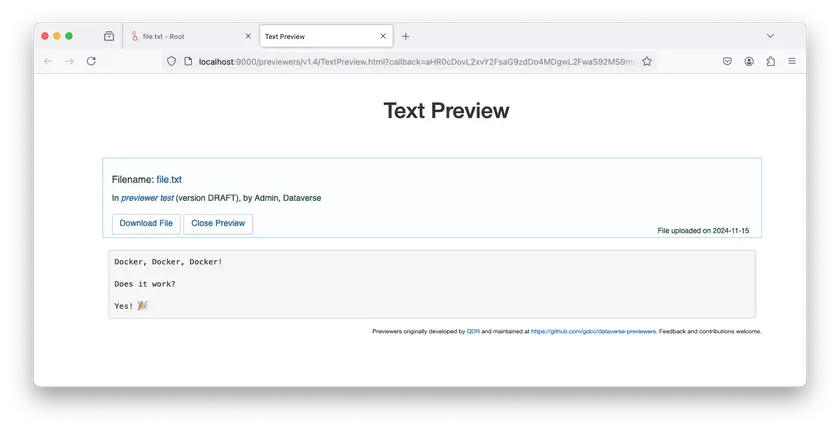
Task: Open the tracking protection shield icon
Action: [171, 61]
